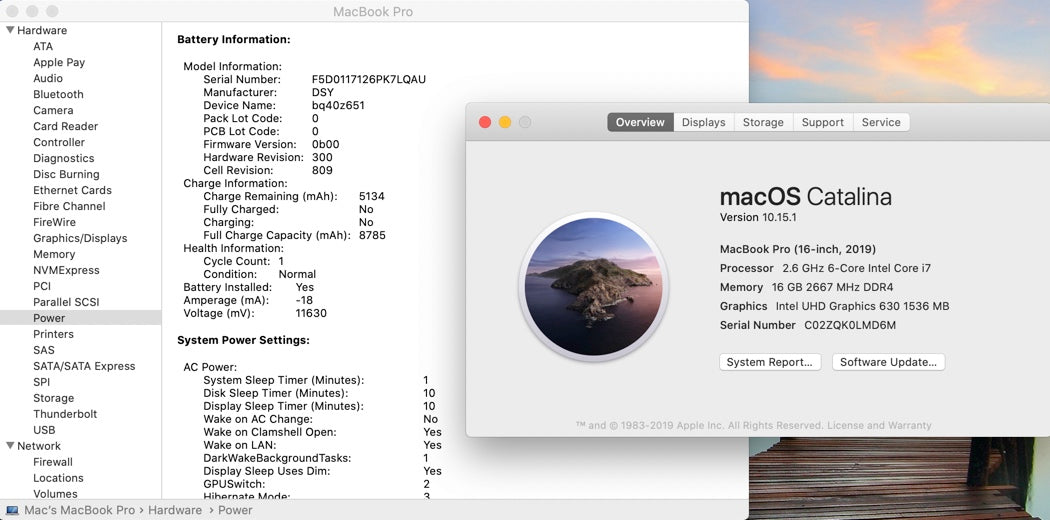Open the Audio hardware entry

coord(48,78)
